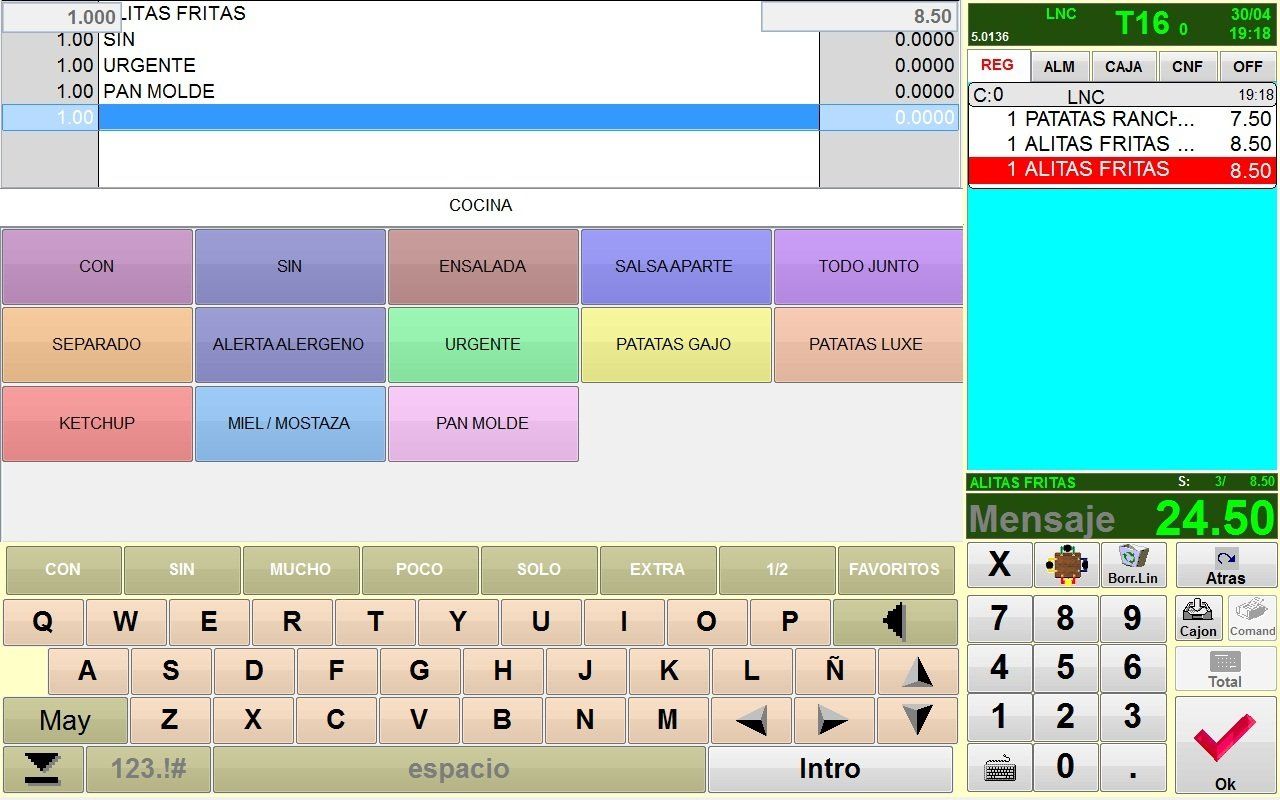Image resolution: width=1280 pixels, height=800 pixels.
Task: Click the right arrow key
Action: pos(834,720)
